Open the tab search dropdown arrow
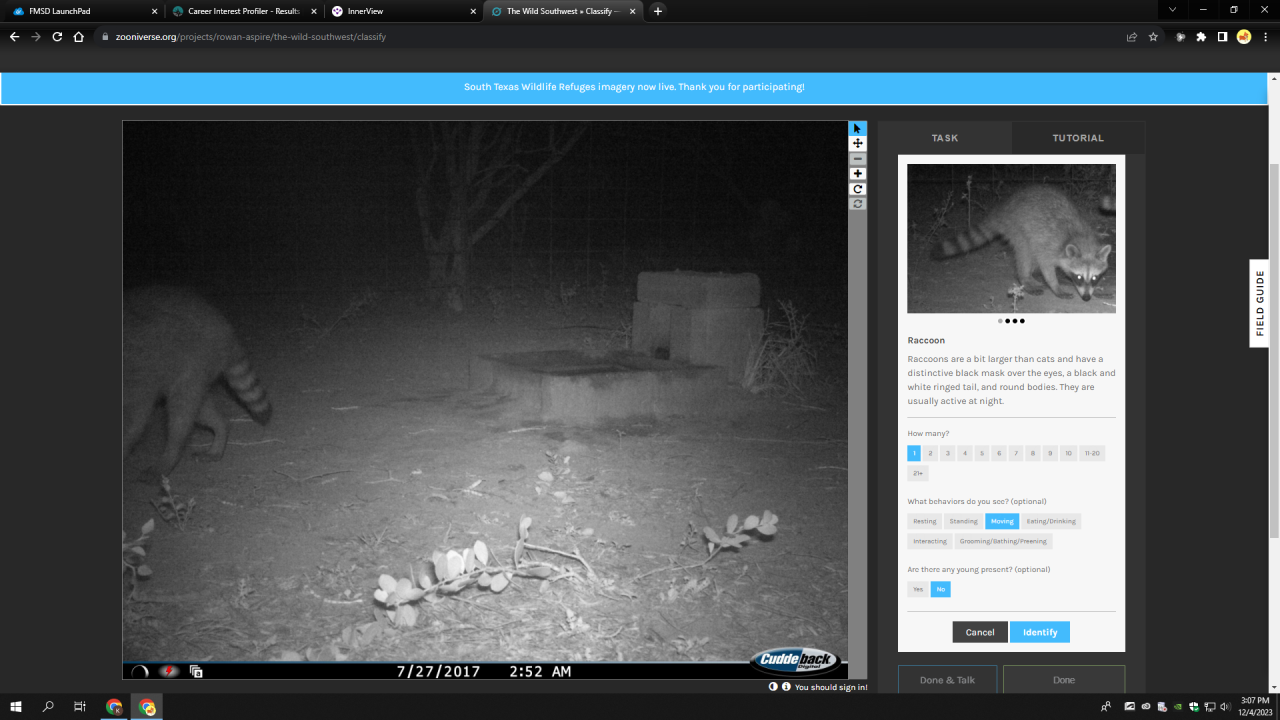Image resolution: width=1280 pixels, height=720 pixels. coord(1173,10)
